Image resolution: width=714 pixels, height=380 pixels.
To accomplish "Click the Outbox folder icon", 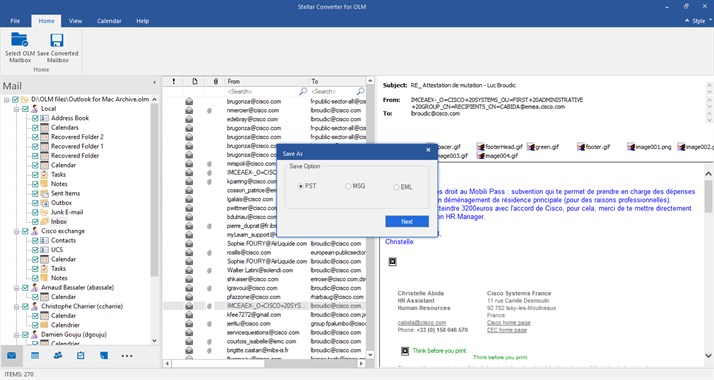I will (x=44, y=203).
